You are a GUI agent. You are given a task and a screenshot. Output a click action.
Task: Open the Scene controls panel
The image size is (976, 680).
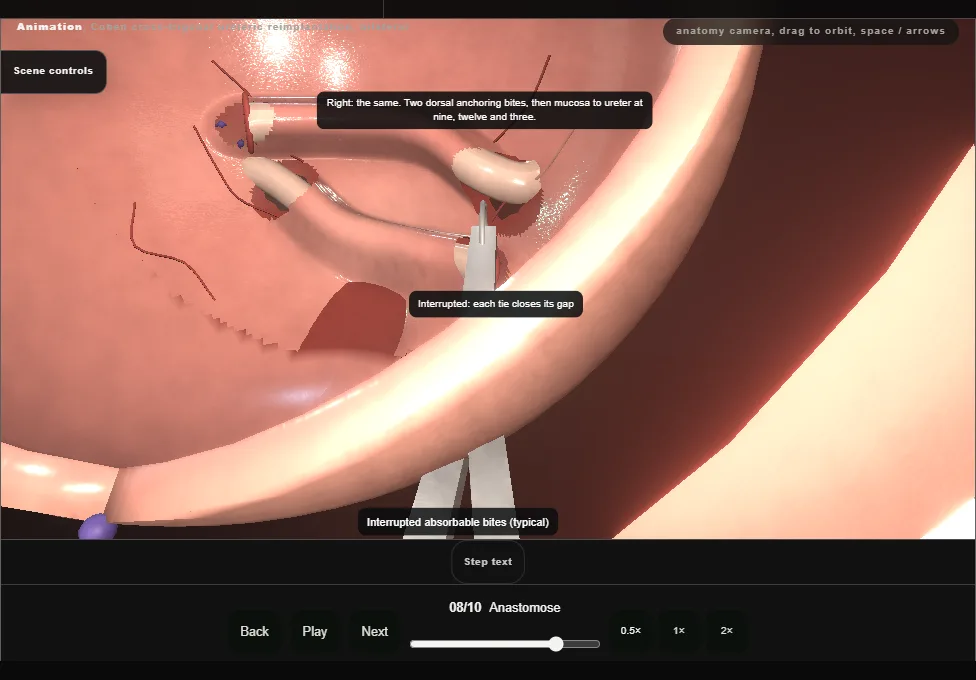[x=53, y=71]
